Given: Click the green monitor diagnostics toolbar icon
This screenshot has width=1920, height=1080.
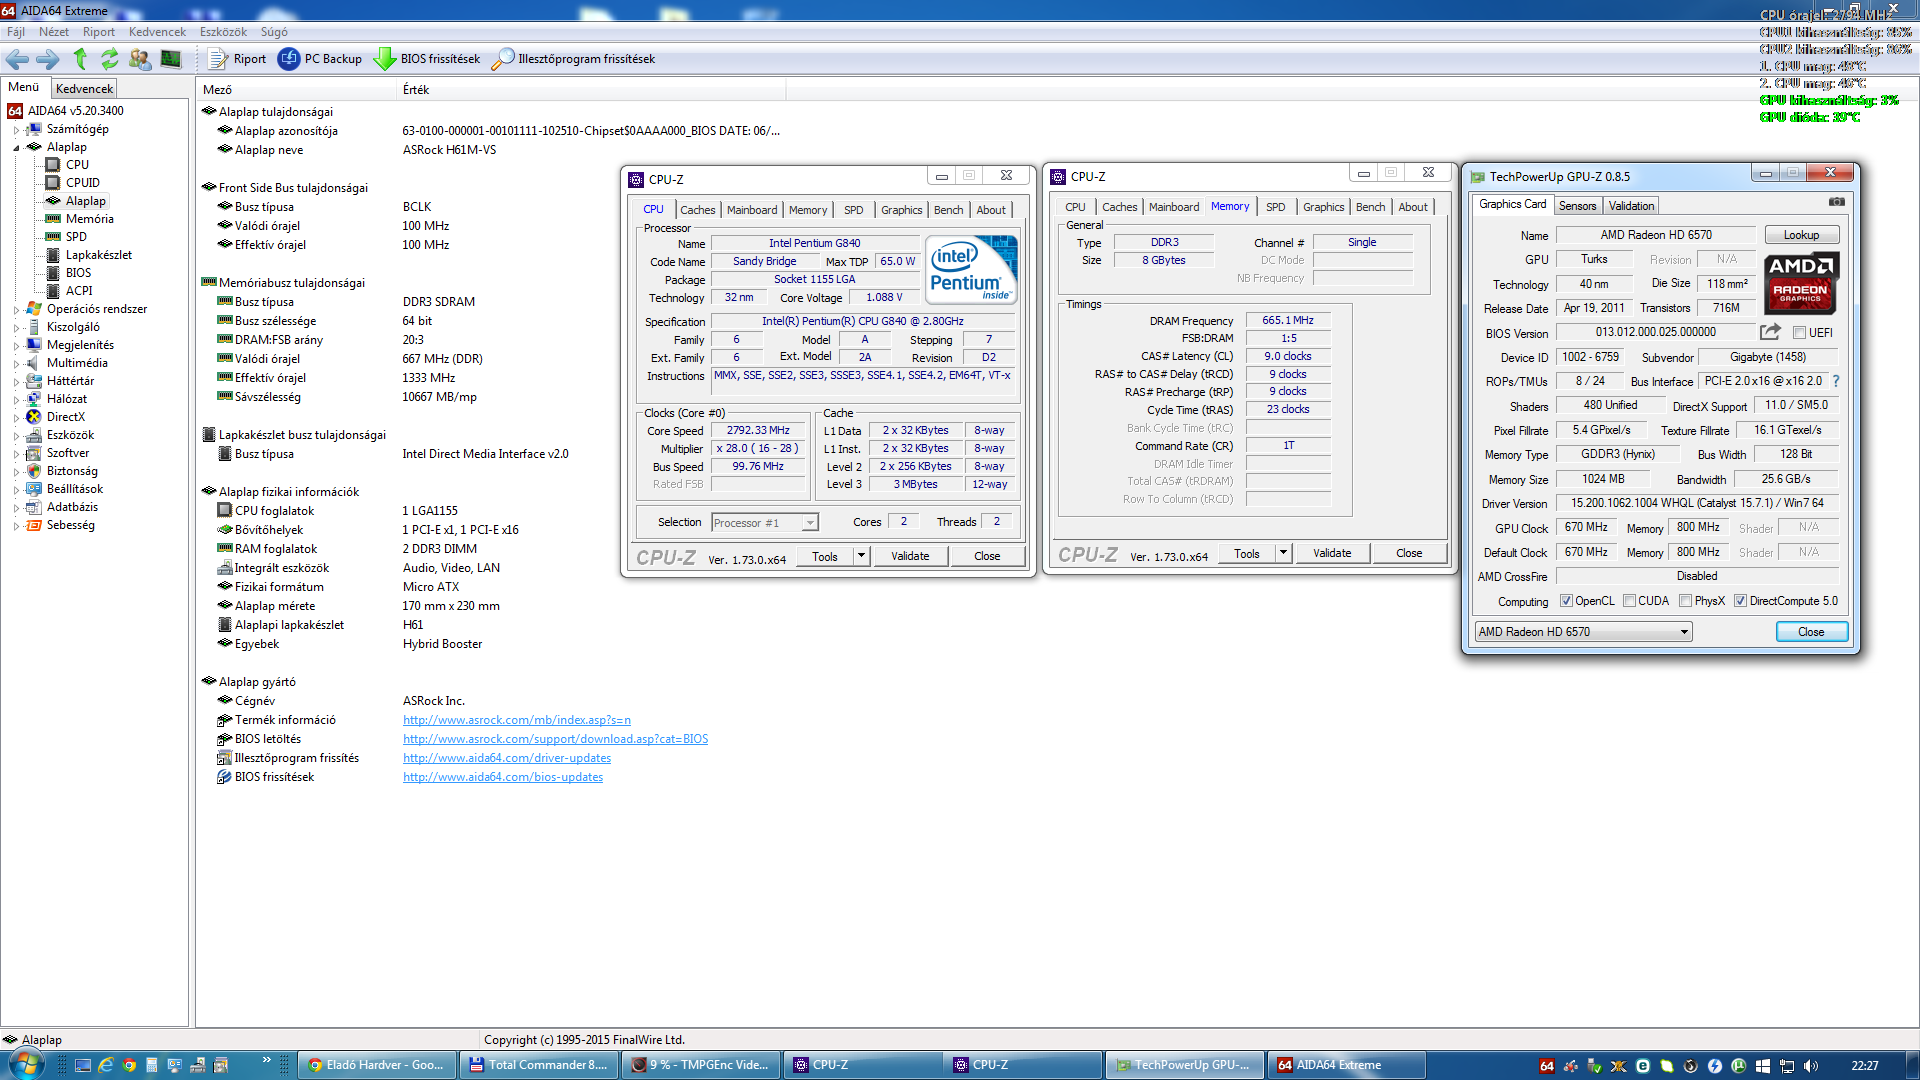Looking at the screenshot, I should click(x=171, y=59).
